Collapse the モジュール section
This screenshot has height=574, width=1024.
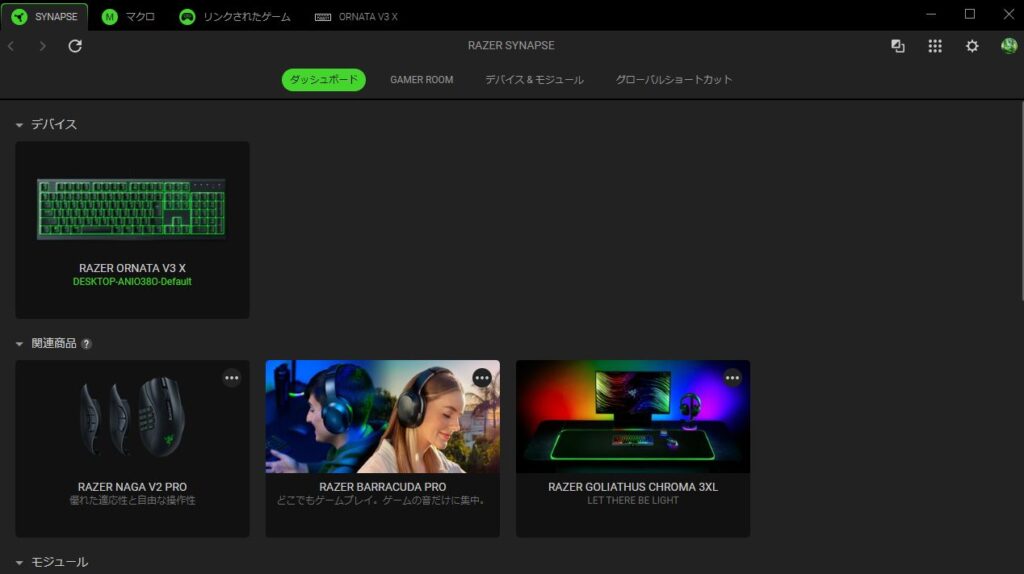coord(19,563)
